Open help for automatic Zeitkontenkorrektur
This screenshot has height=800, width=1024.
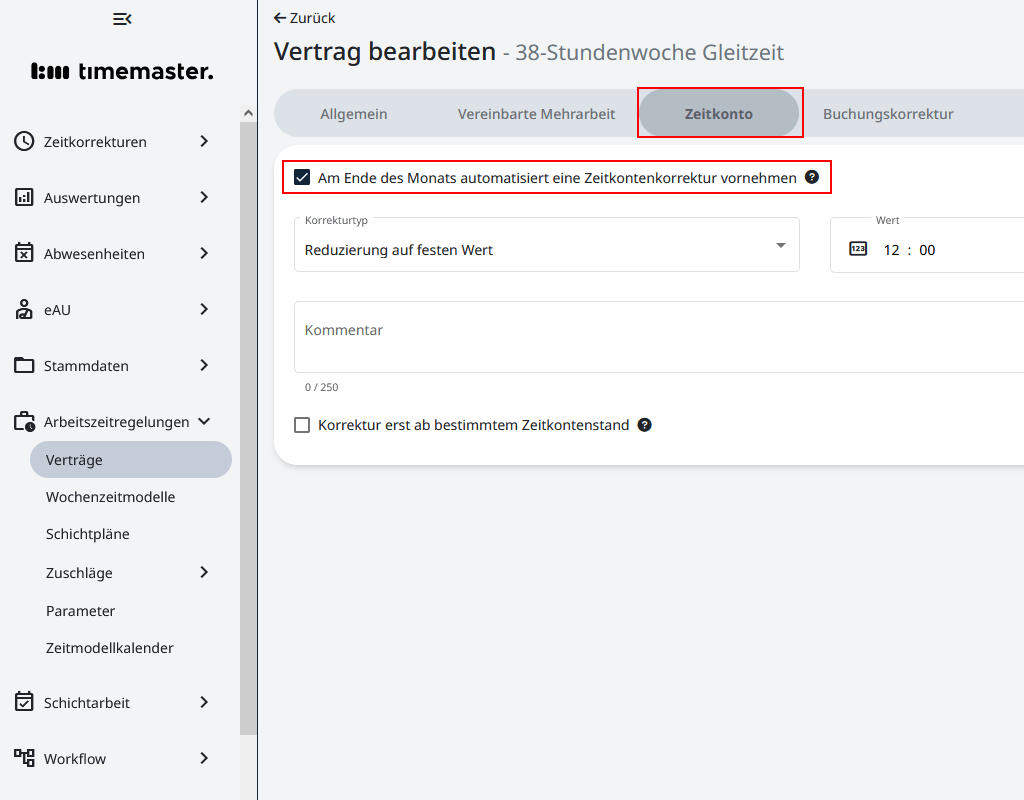click(x=812, y=178)
